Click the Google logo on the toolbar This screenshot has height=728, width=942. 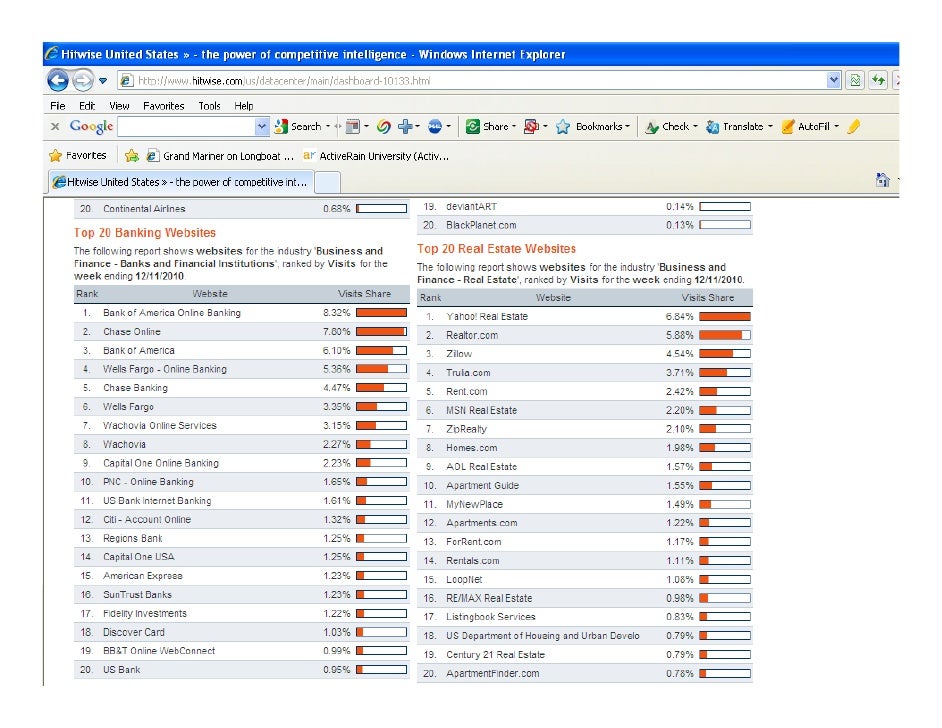coord(91,126)
